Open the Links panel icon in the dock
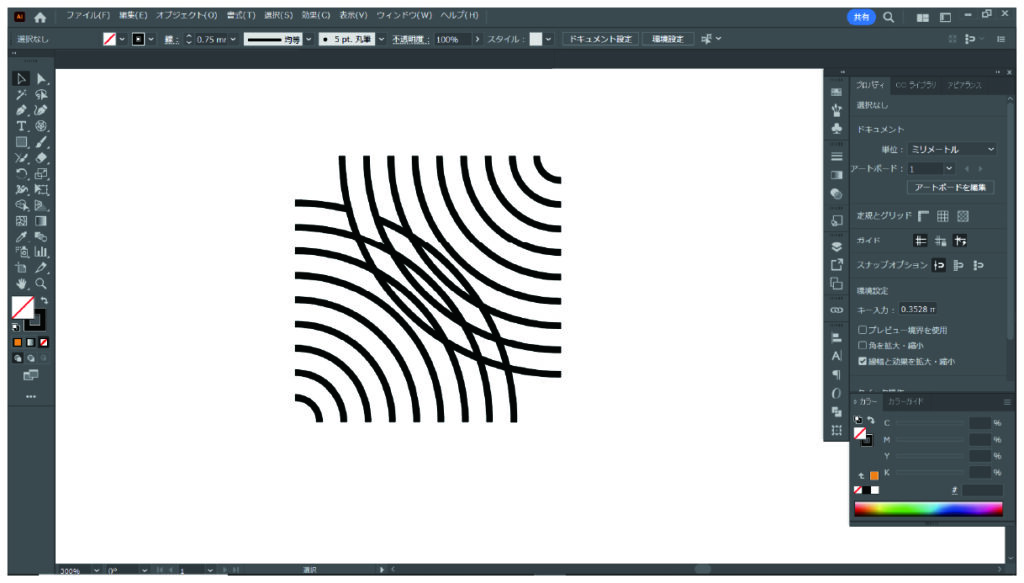This screenshot has height=583, width=1024. (x=837, y=309)
